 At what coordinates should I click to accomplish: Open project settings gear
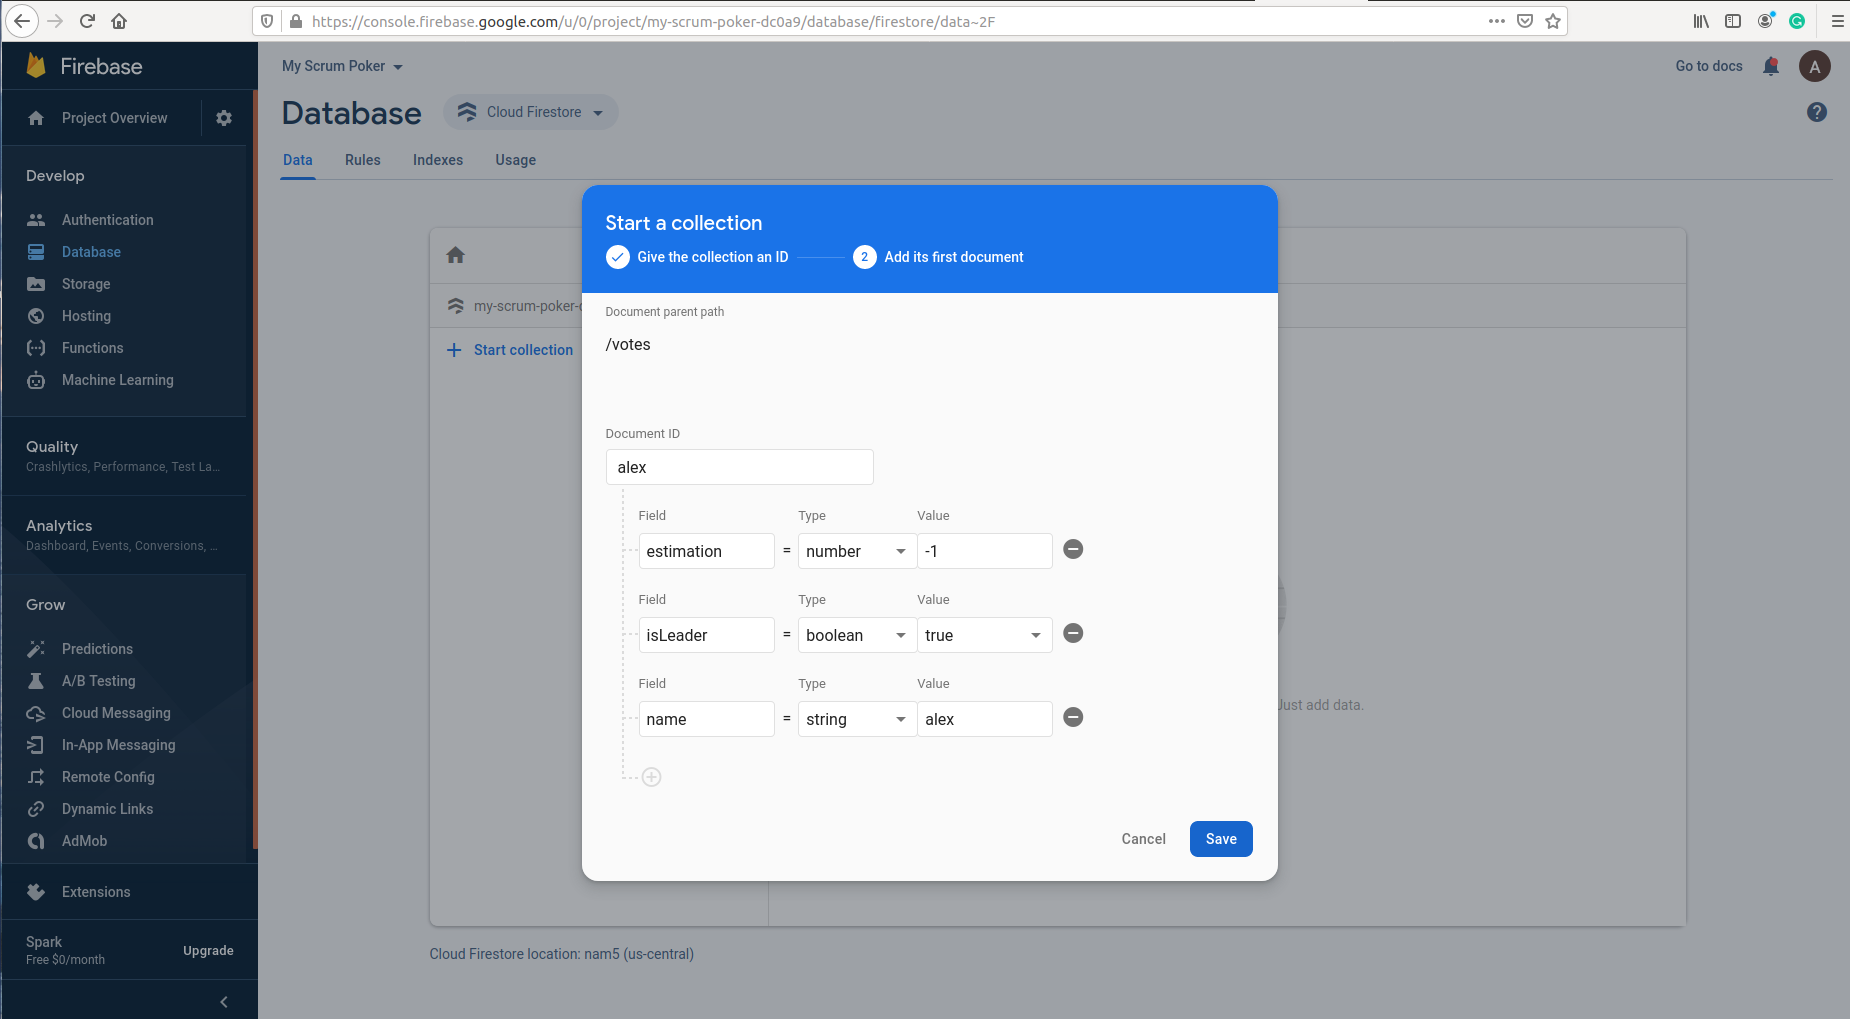pyautogui.click(x=224, y=117)
